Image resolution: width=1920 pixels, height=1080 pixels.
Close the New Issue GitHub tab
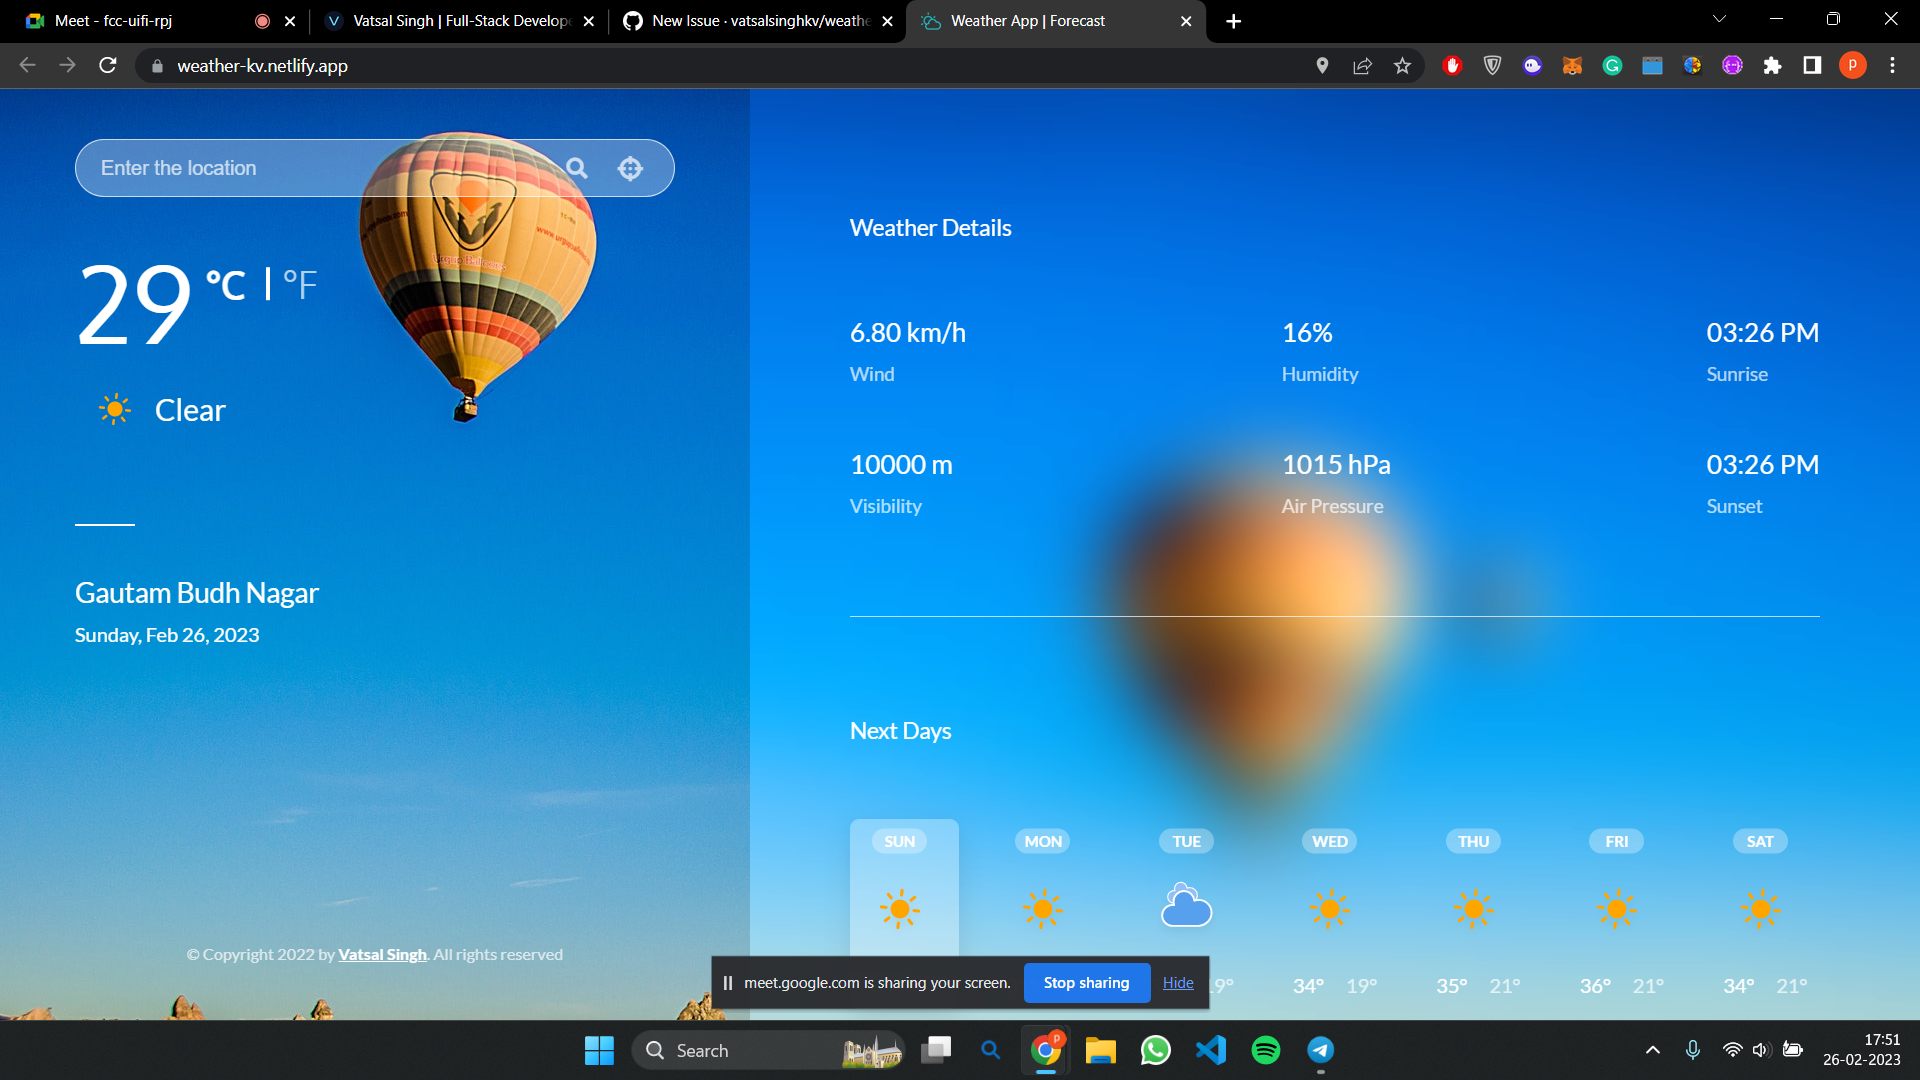887,21
